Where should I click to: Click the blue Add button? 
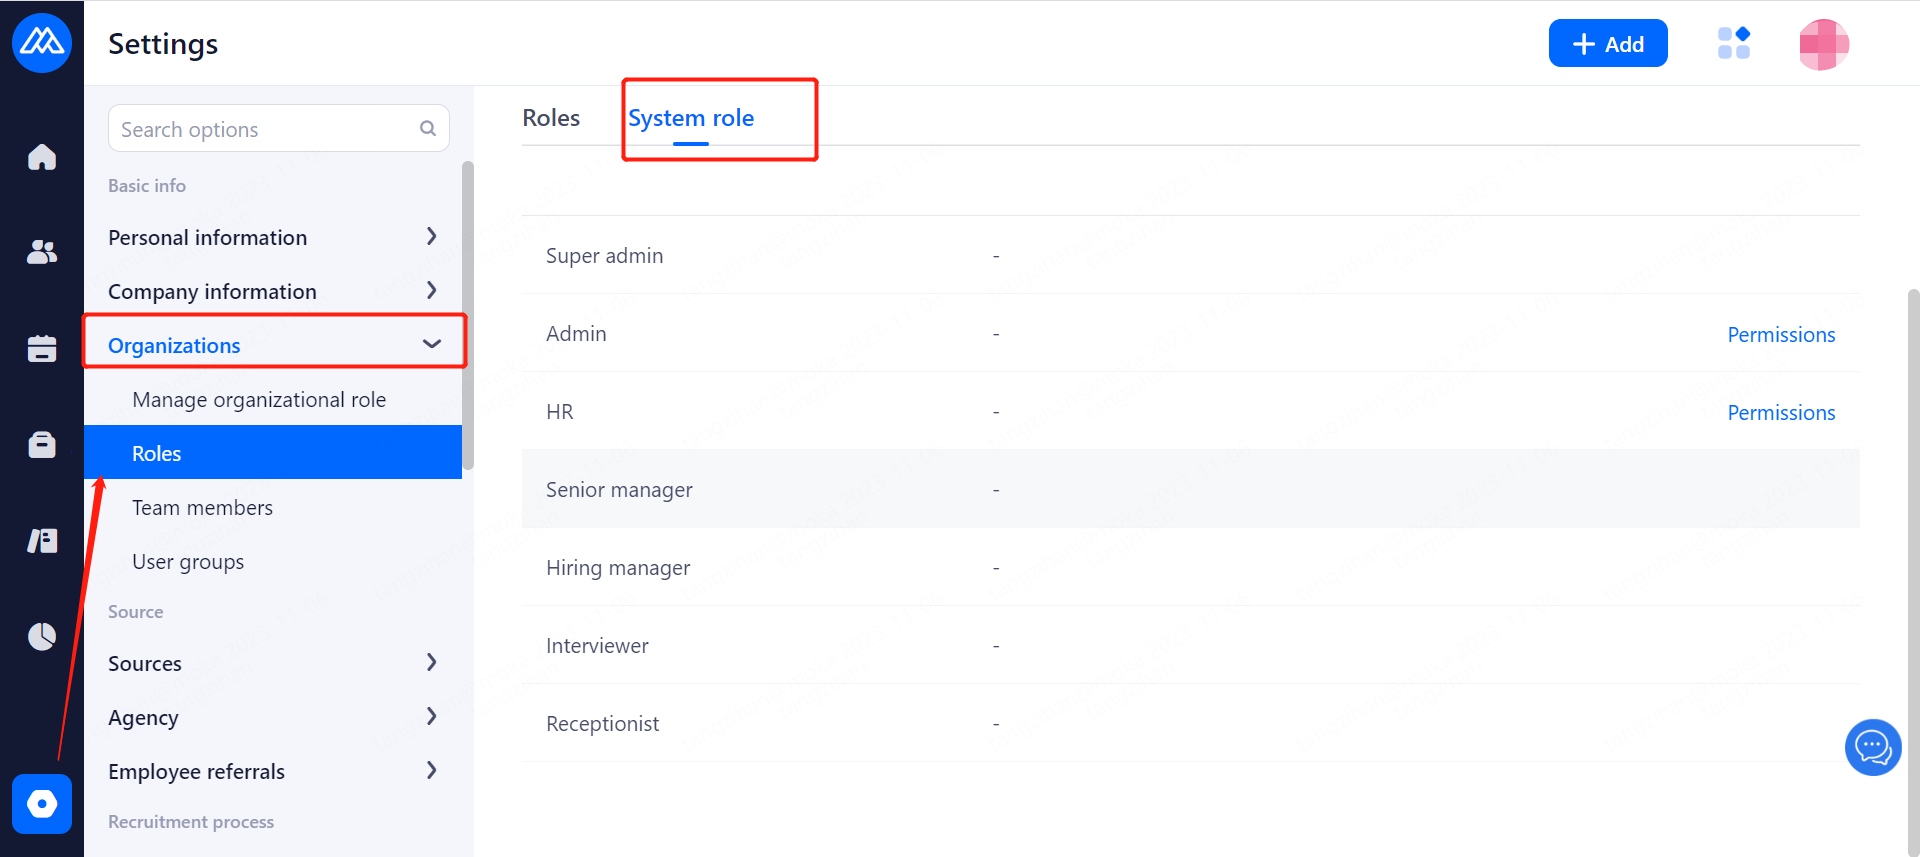[1607, 44]
